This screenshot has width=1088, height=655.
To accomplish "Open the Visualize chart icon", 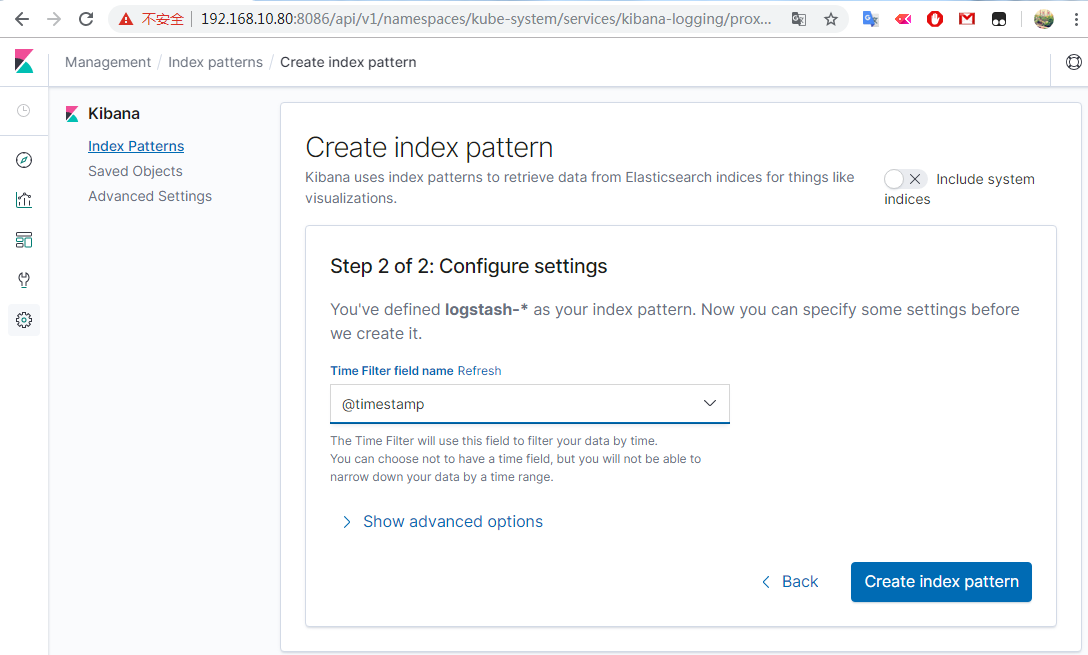I will tap(24, 200).
